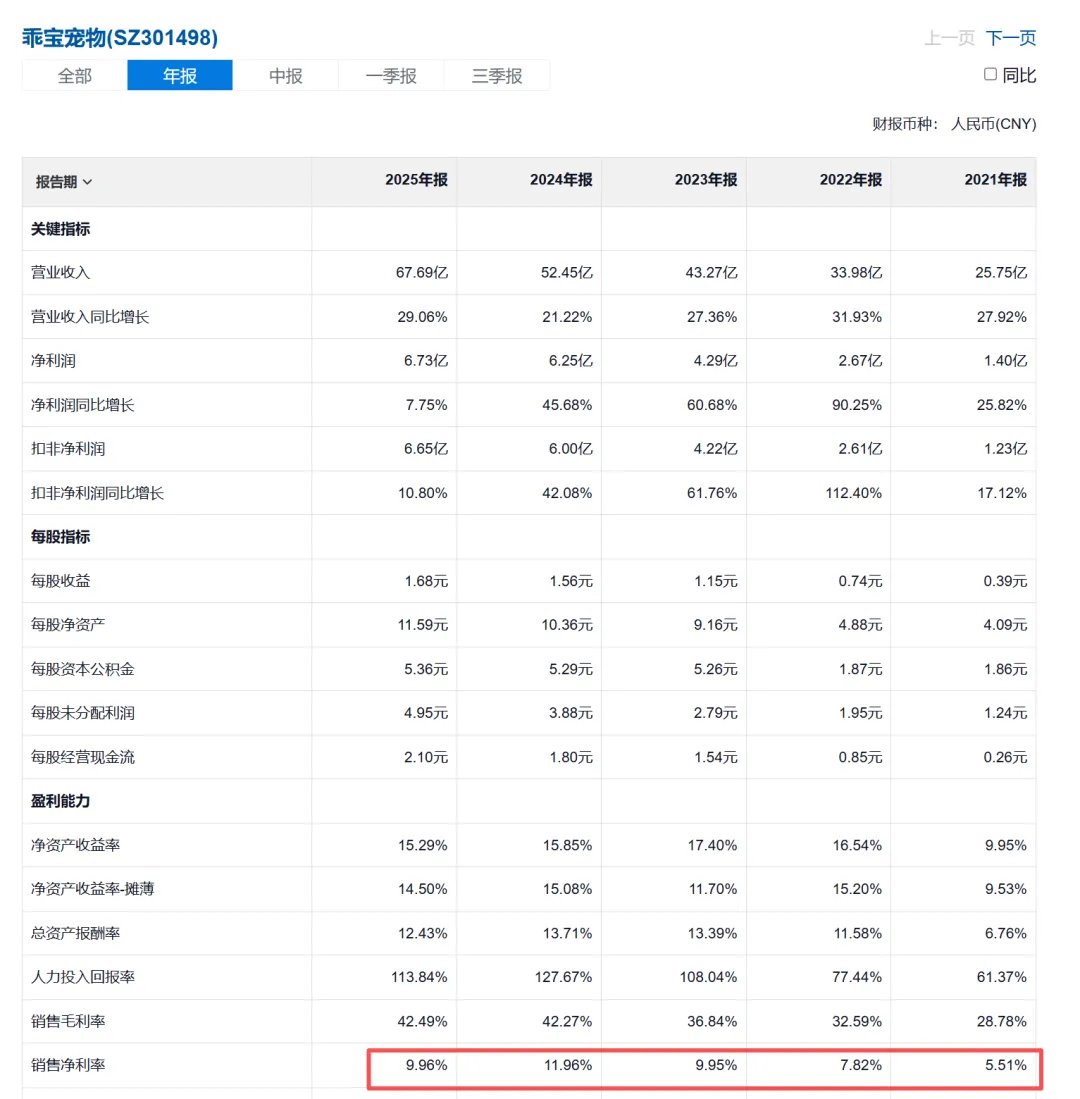Select the 2024年报 column header

pos(561,180)
